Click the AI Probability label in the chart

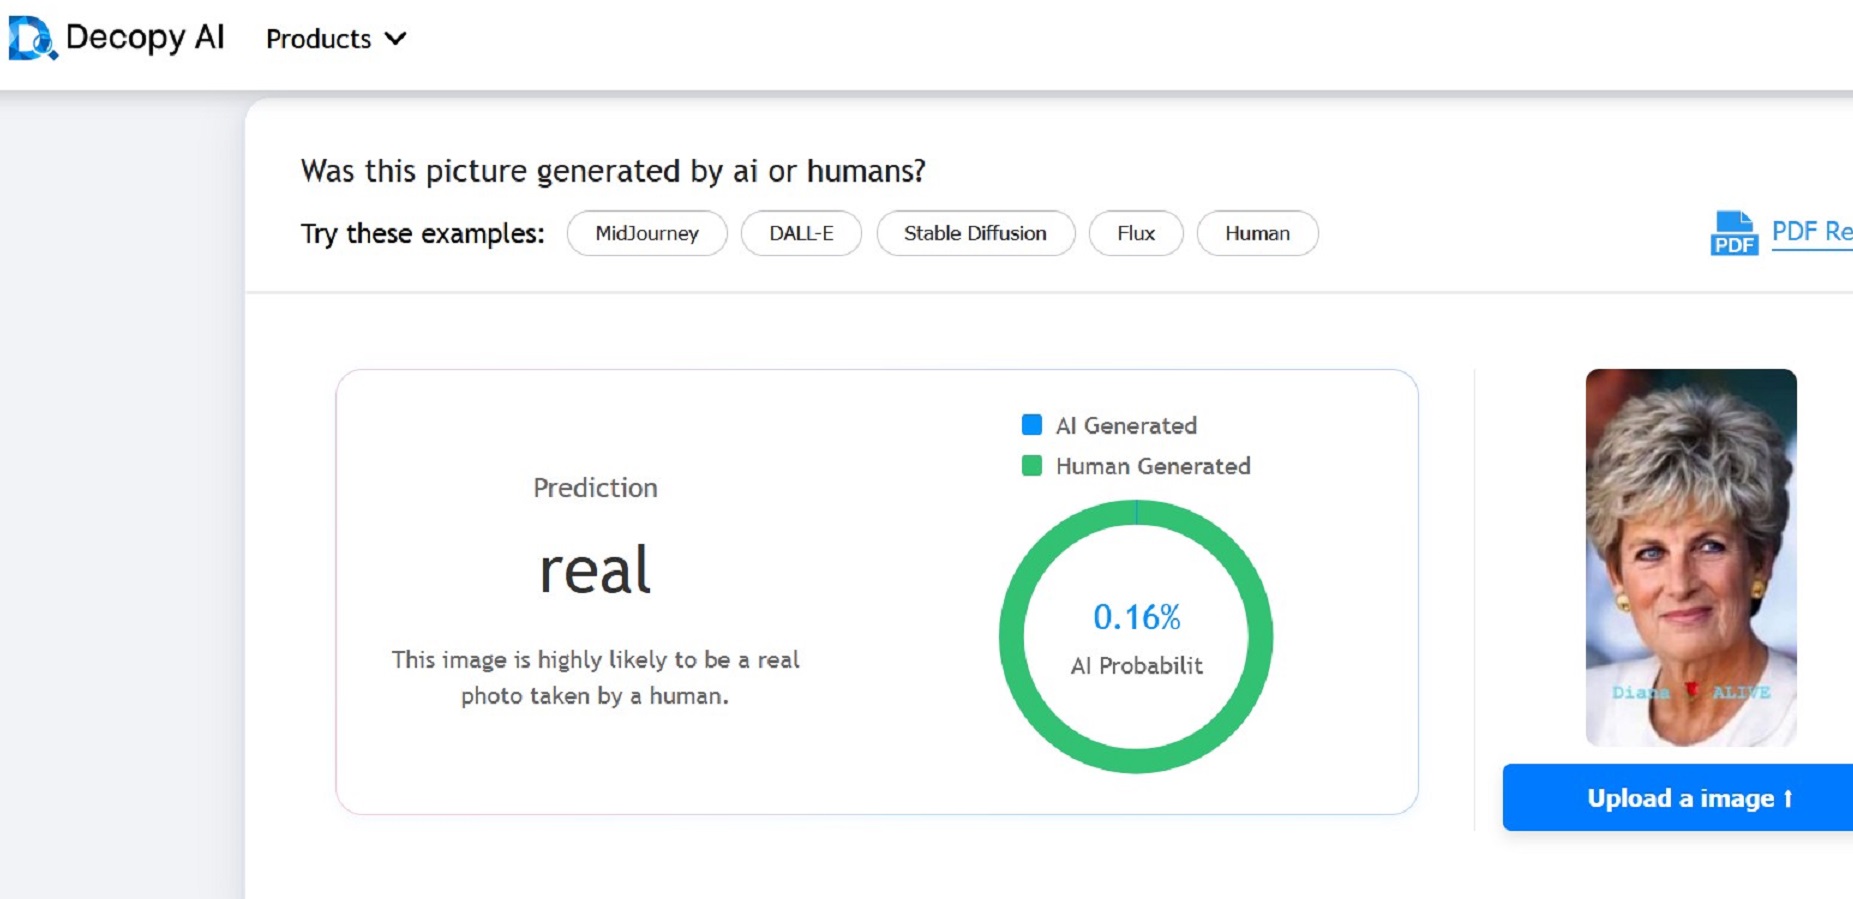click(1136, 666)
